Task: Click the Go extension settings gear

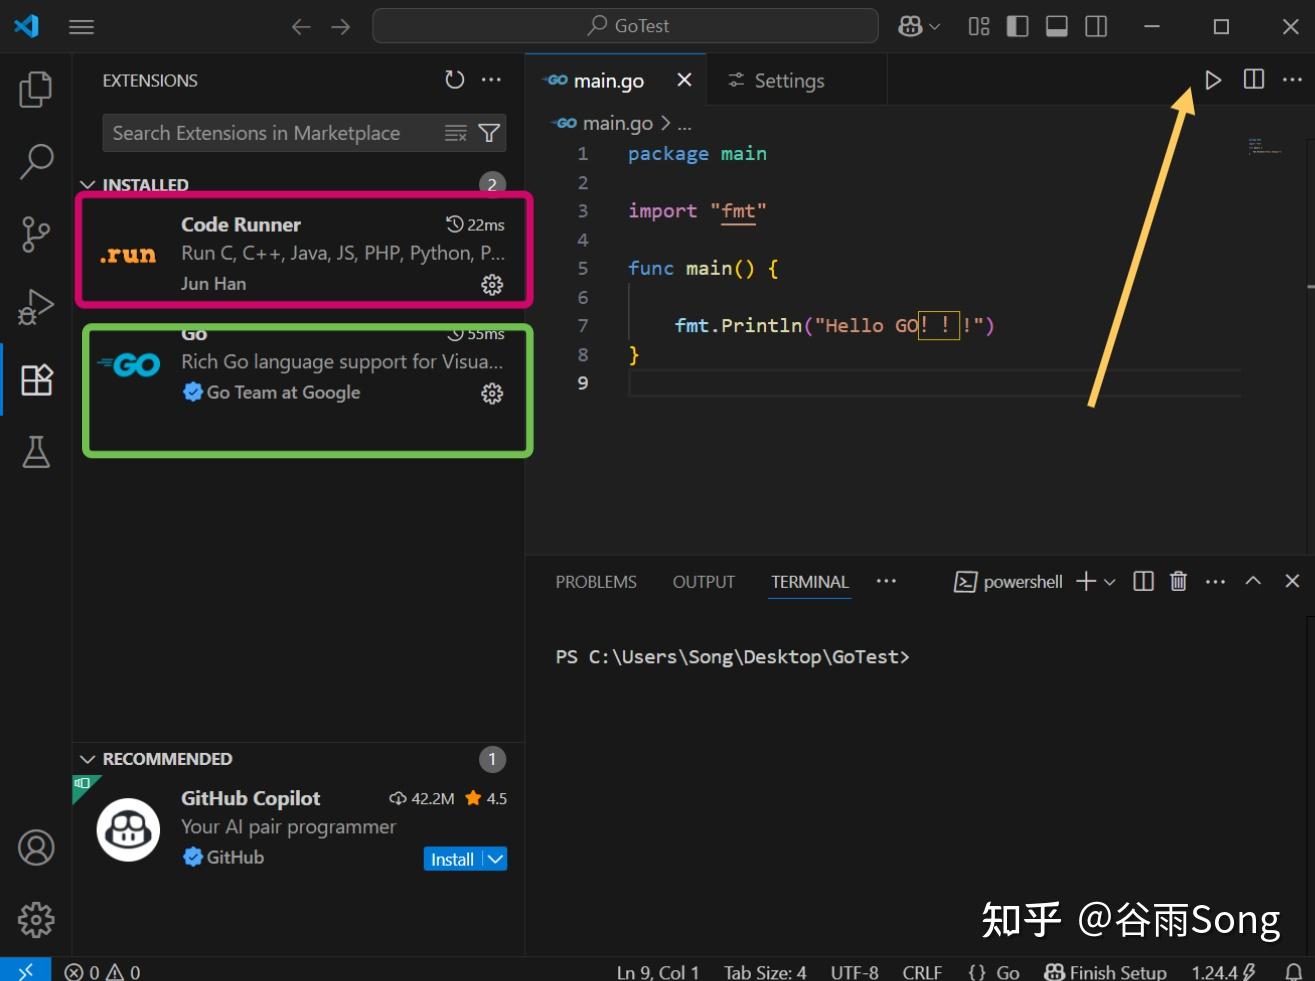Action: point(491,394)
